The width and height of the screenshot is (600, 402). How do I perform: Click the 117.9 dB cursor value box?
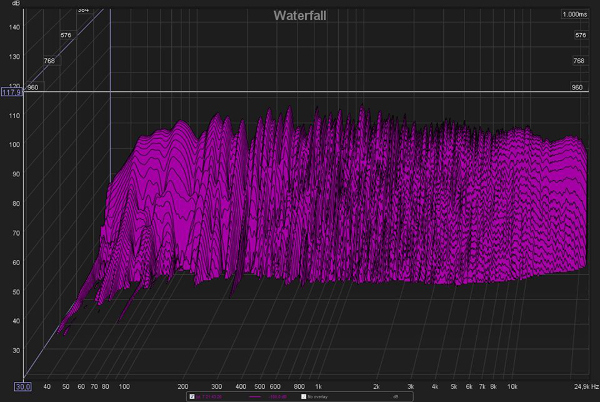[12, 93]
